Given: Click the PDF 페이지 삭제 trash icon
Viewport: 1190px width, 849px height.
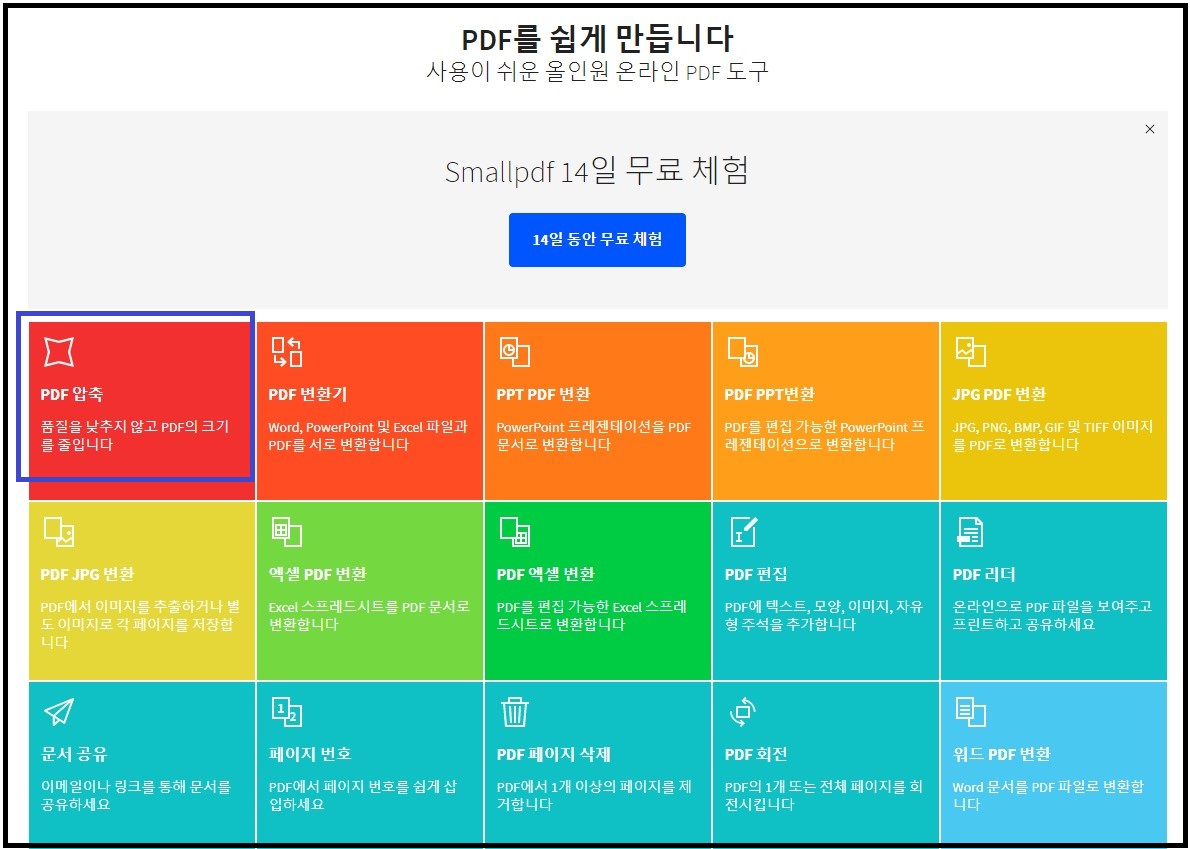Looking at the screenshot, I should (x=515, y=712).
